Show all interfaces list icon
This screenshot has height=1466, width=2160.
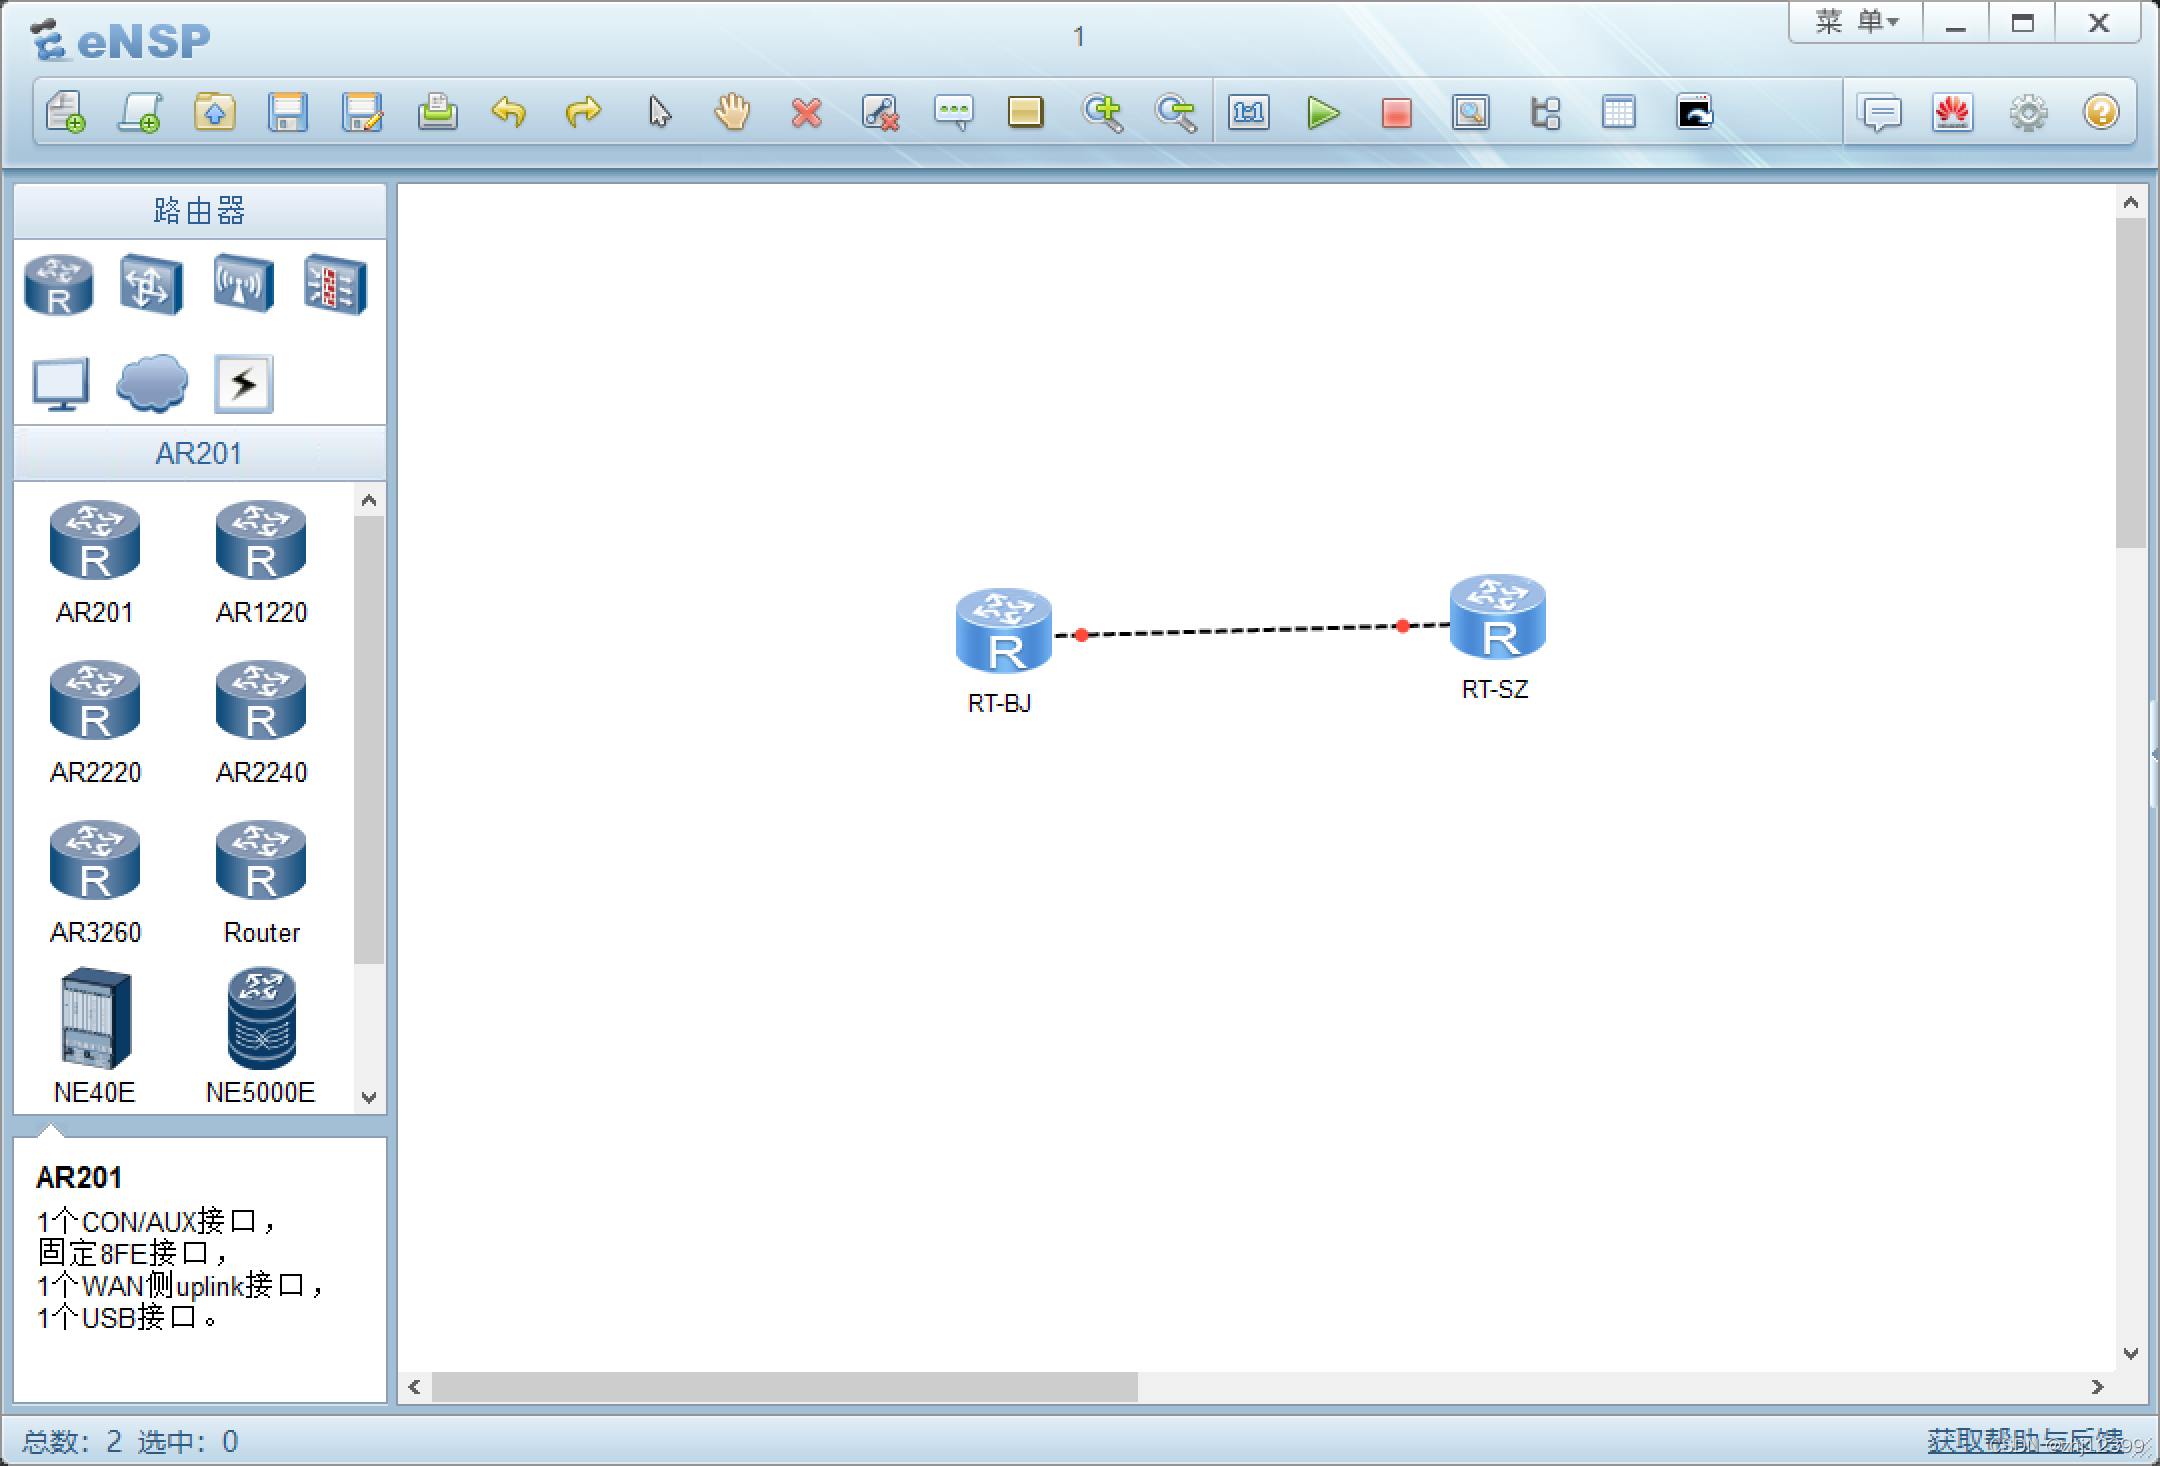pyautogui.click(x=1545, y=112)
